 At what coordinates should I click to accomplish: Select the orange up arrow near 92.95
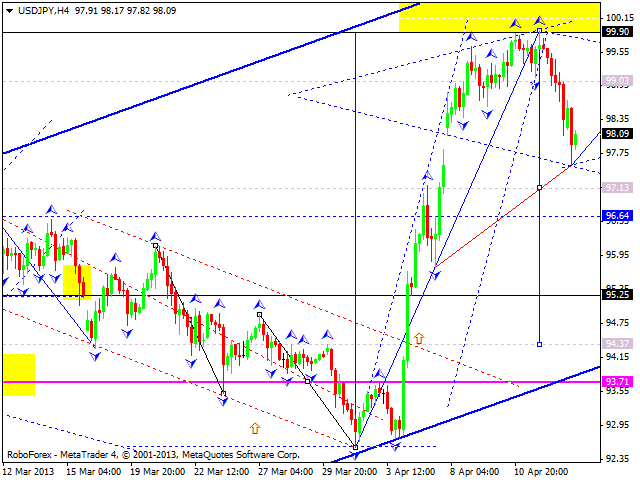[x=254, y=428]
